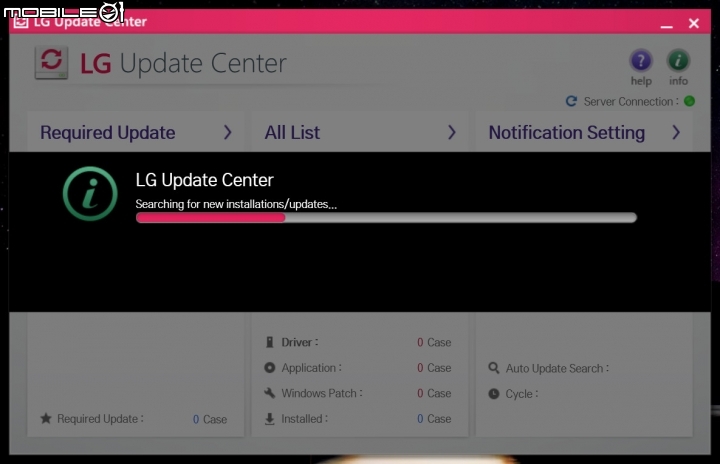720x464 pixels.
Task: Click the Windows Patch wrench icon
Action: point(270,393)
